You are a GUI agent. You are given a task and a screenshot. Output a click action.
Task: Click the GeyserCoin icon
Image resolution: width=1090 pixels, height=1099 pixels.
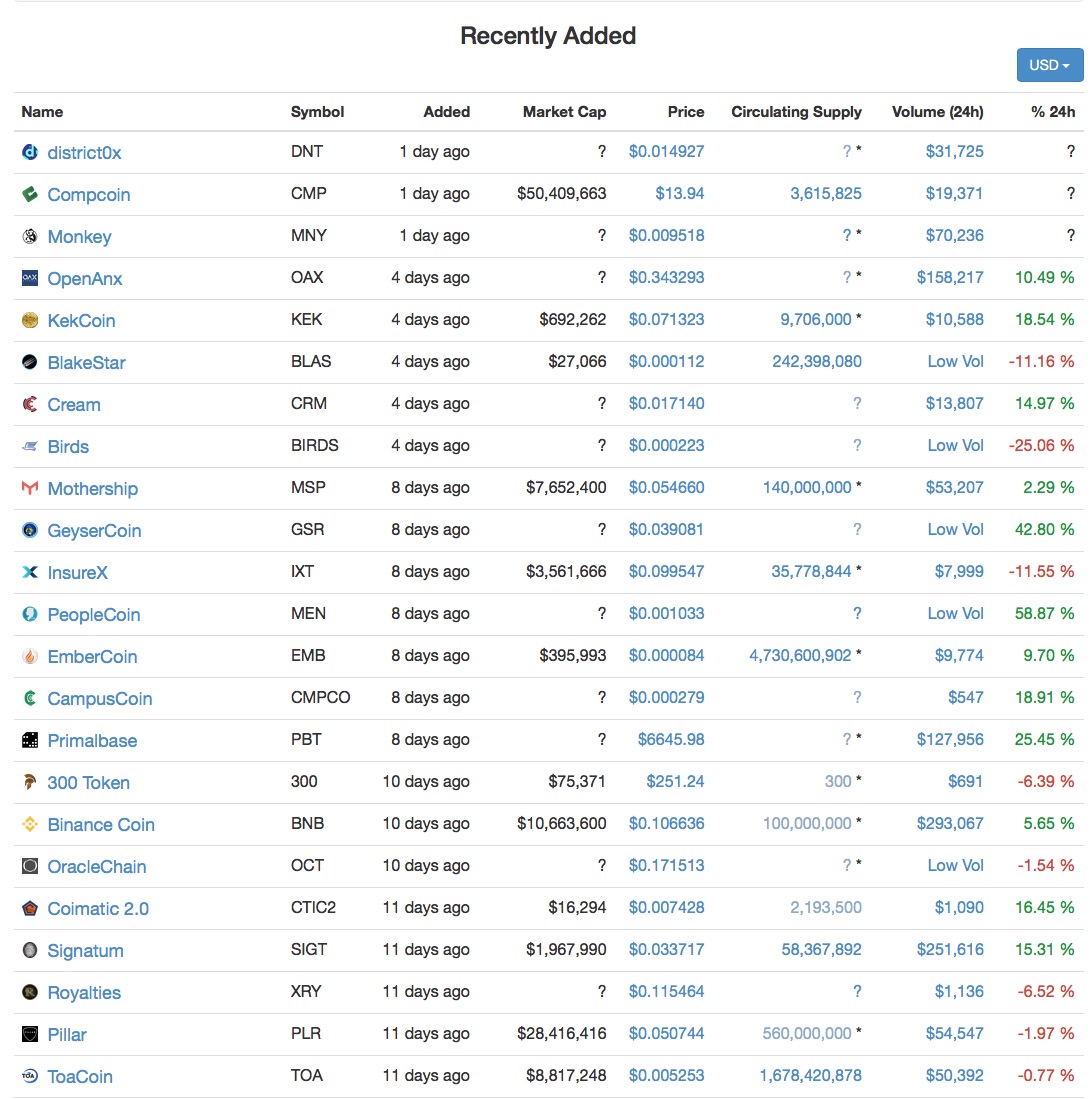(29, 531)
